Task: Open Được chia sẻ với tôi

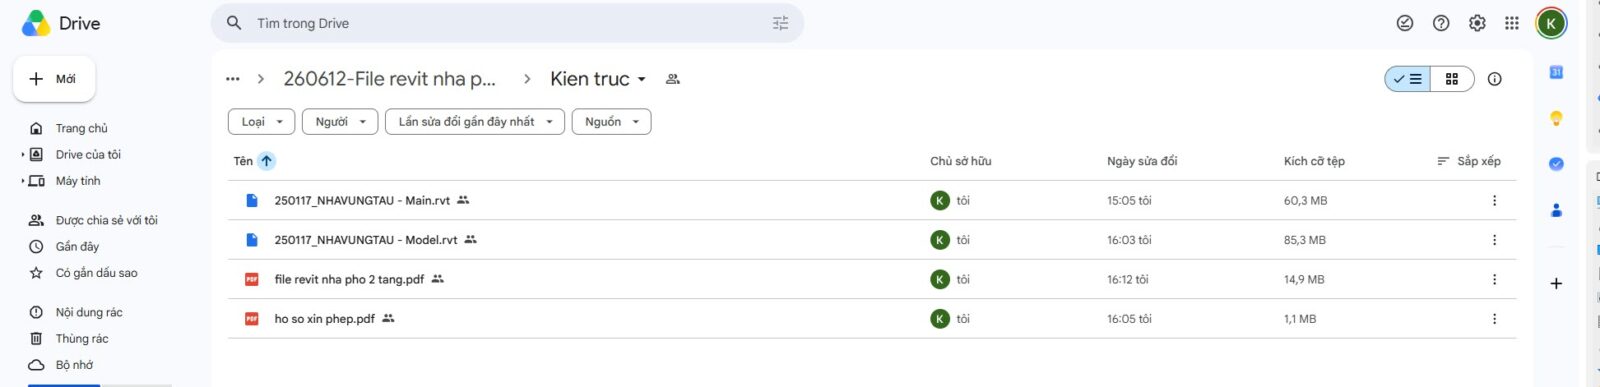Action: pyautogui.click(x=106, y=220)
